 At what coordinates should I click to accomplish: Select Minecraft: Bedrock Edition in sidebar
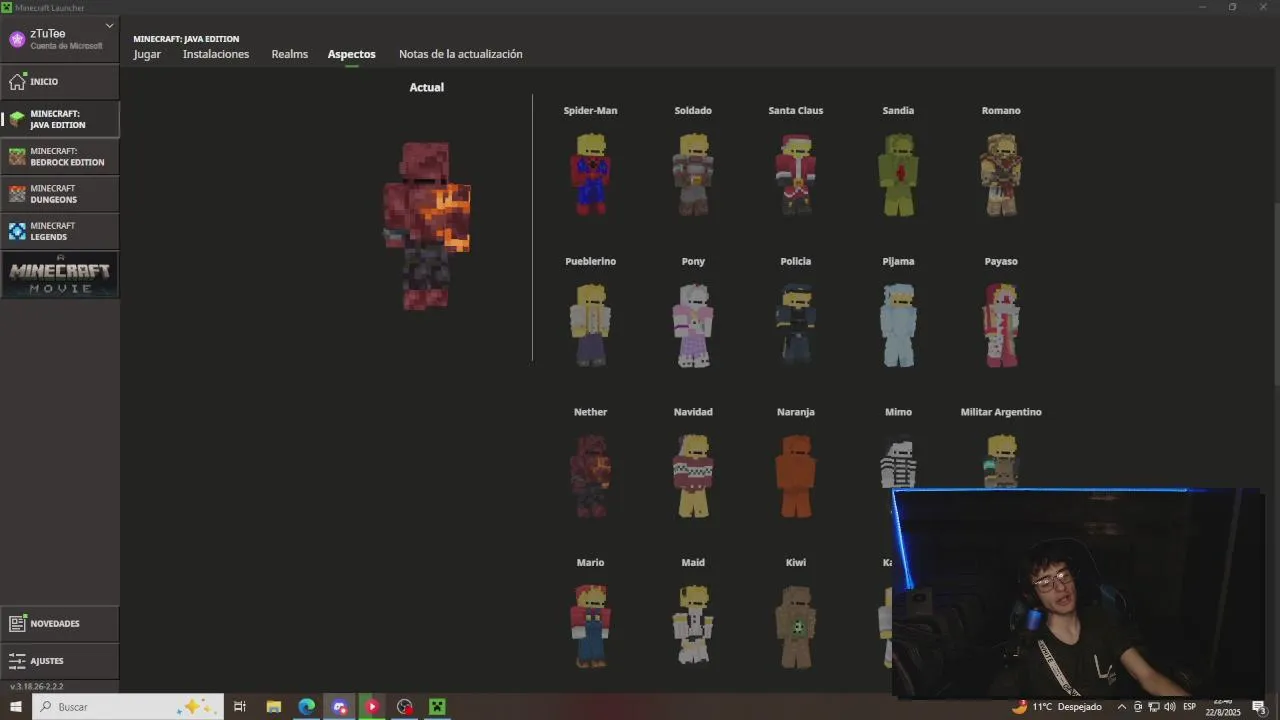point(60,157)
